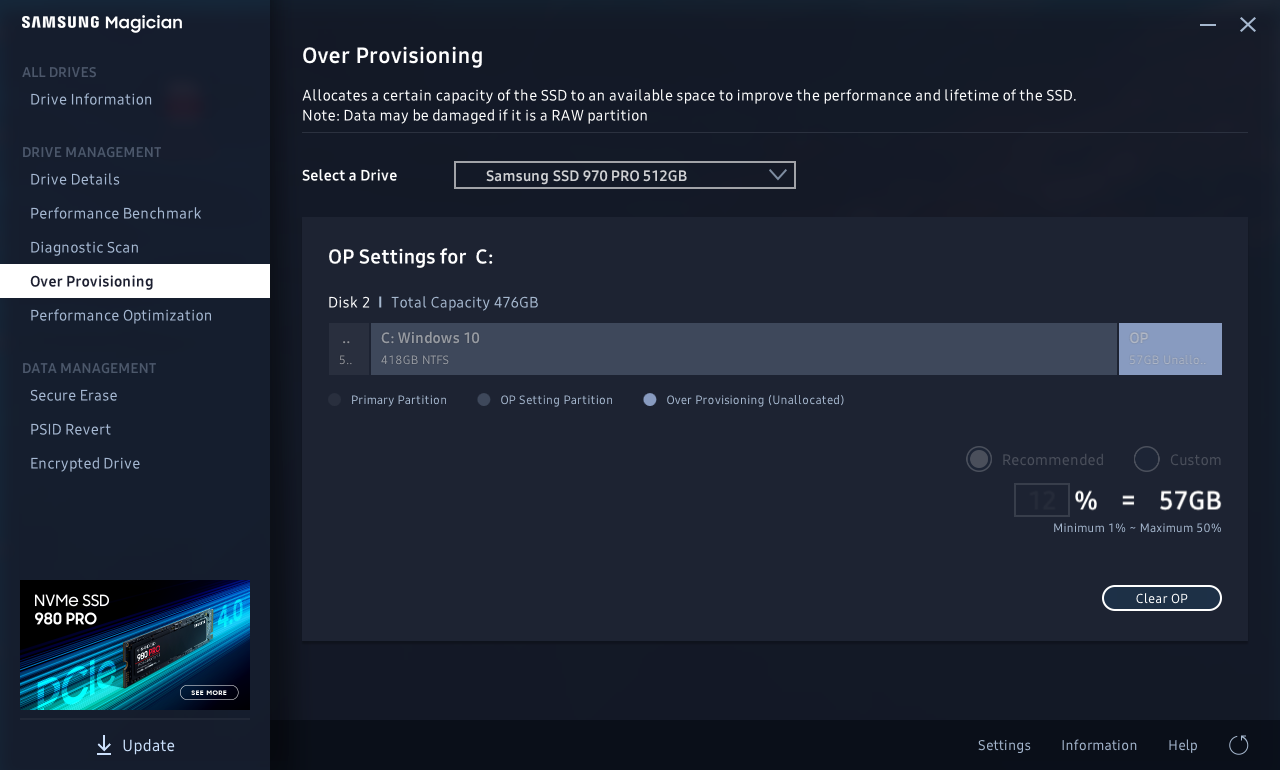Click the OP Setting Partition legend dot
This screenshot has height=770, width=1280.
484,400
